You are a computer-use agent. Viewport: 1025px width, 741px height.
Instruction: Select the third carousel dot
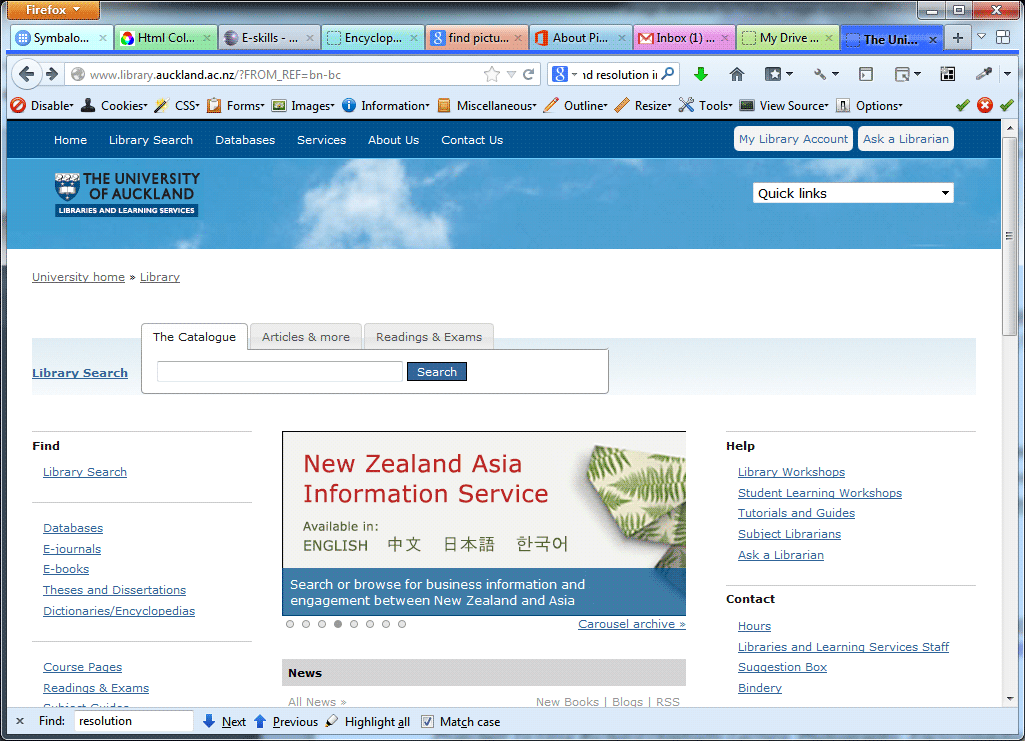point(322,624)
